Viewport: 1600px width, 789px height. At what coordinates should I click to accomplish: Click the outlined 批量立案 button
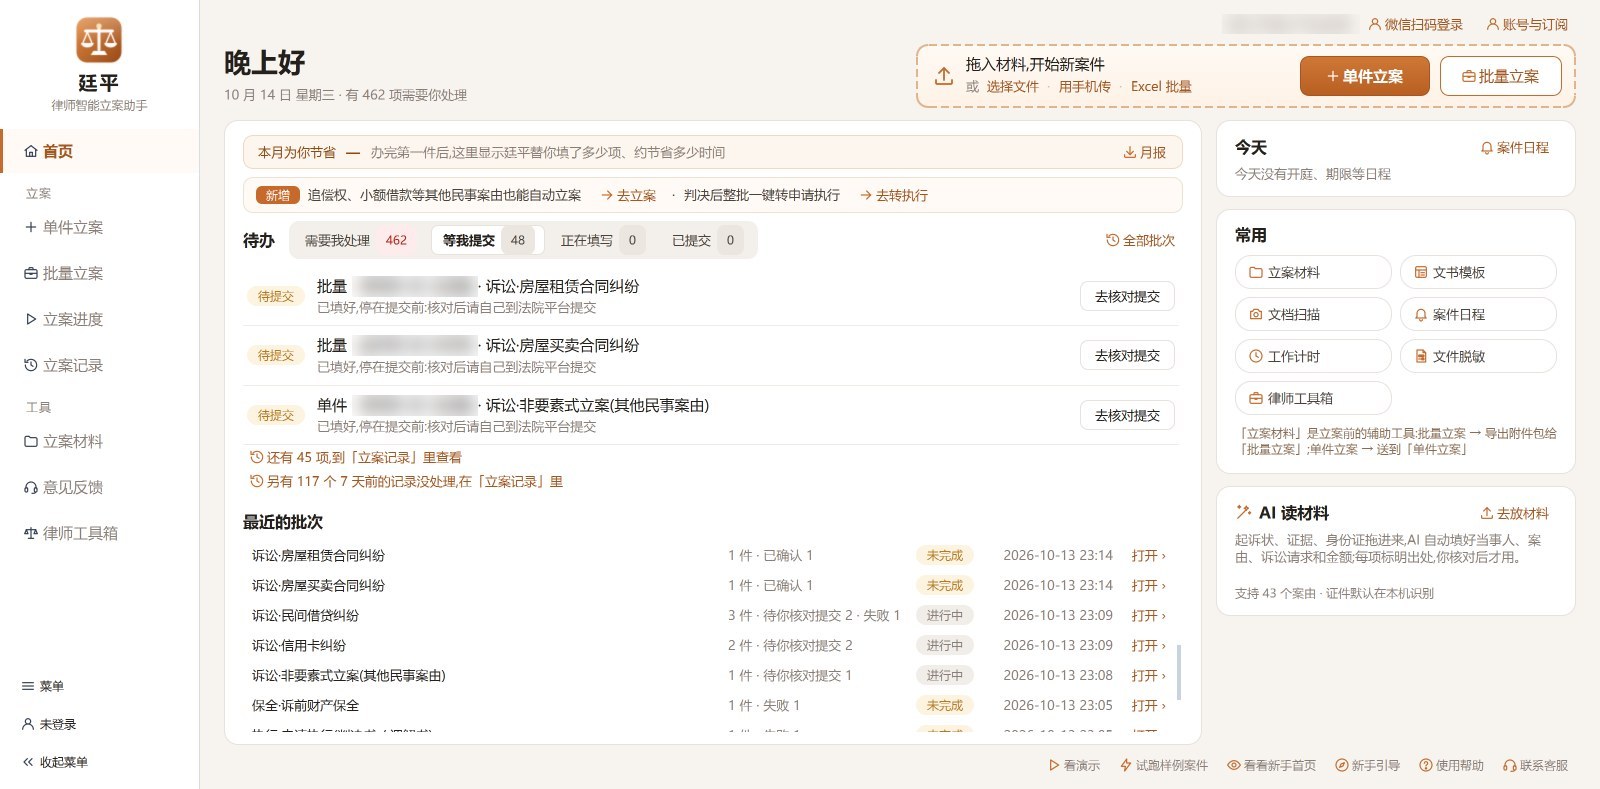coord(1500,76)
